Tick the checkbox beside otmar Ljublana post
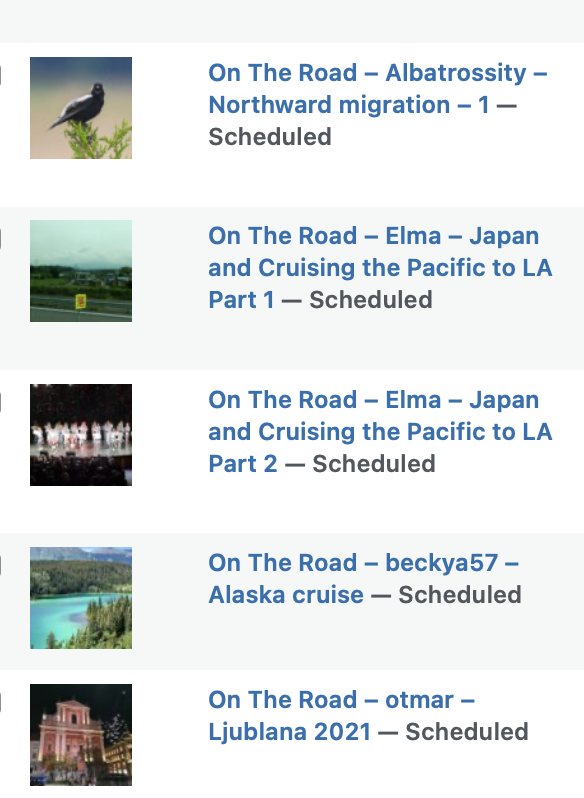 [x=1, y=702]
